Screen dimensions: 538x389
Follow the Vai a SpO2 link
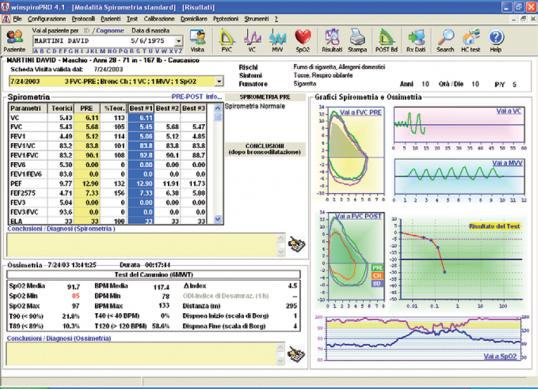[x=500, y=356]
